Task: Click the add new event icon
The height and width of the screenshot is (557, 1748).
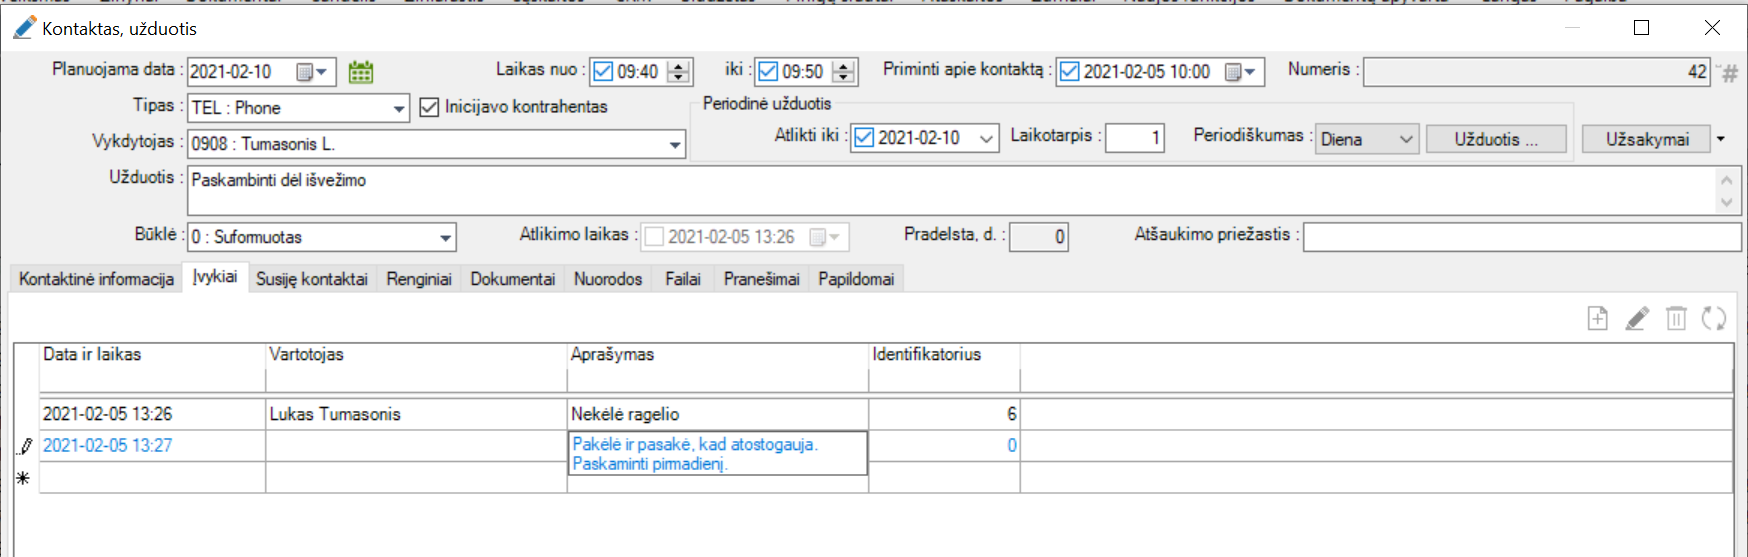Action: coord(1598,318)
